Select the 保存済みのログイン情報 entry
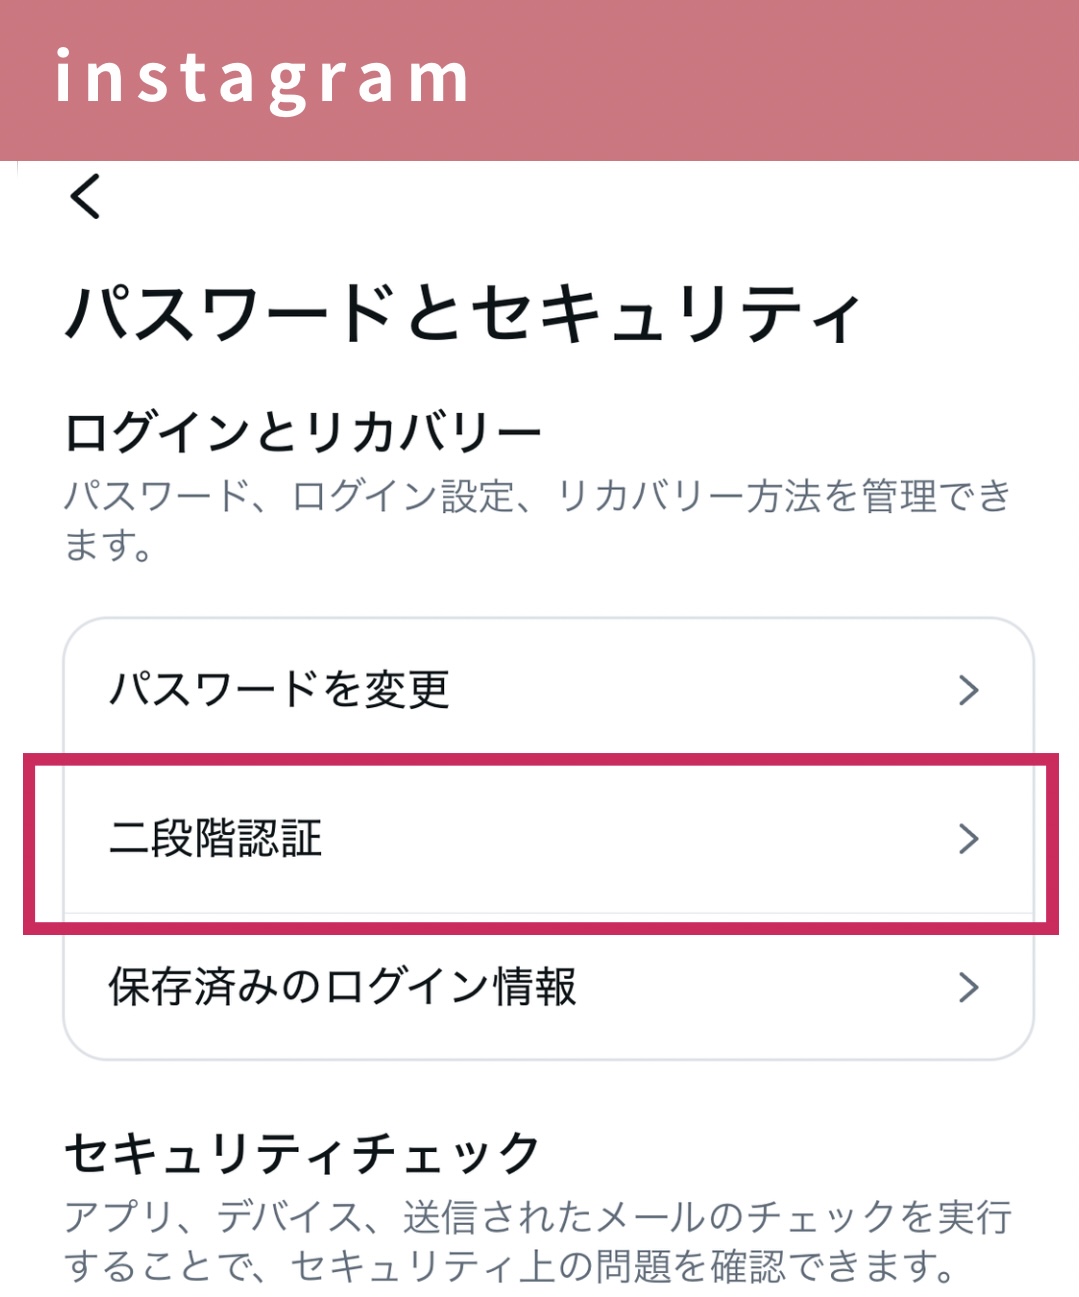The width and height of the screenshot is (1079, 1297). tap(342, 987)
